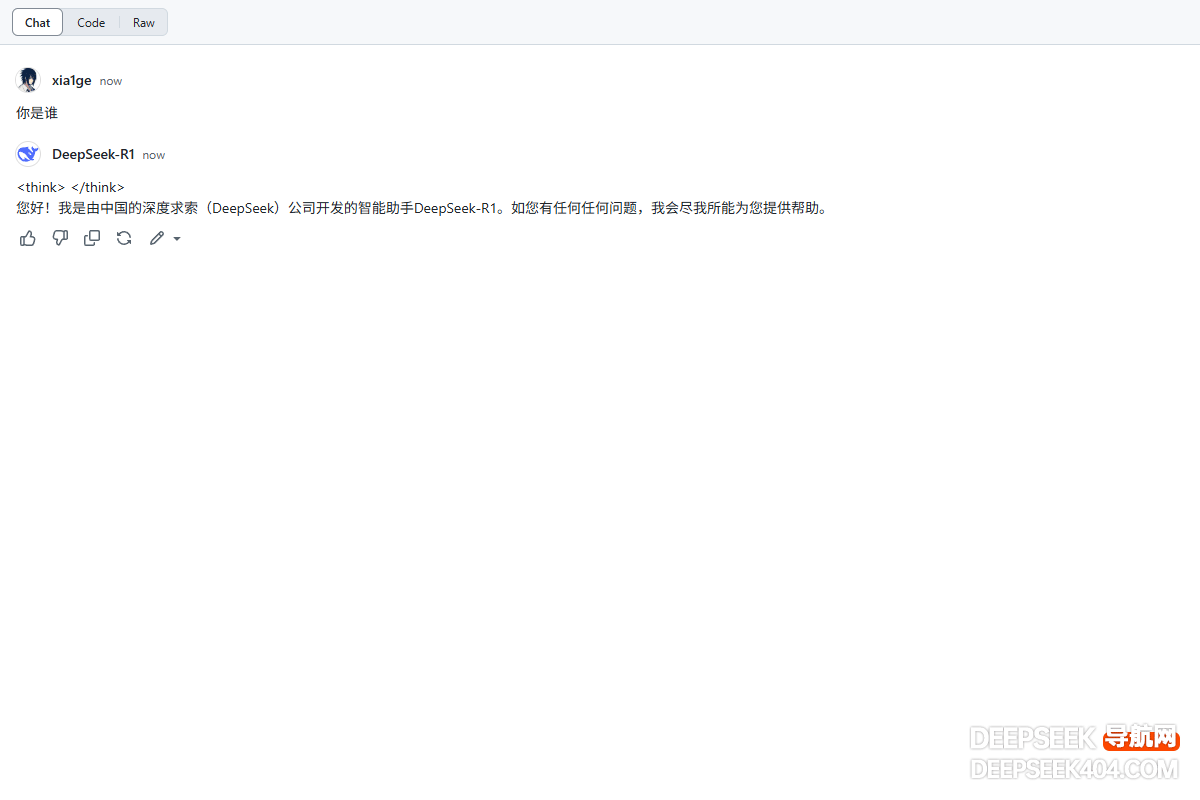Switch to the Code tab

pyautogui.click(x=91, y=22)
